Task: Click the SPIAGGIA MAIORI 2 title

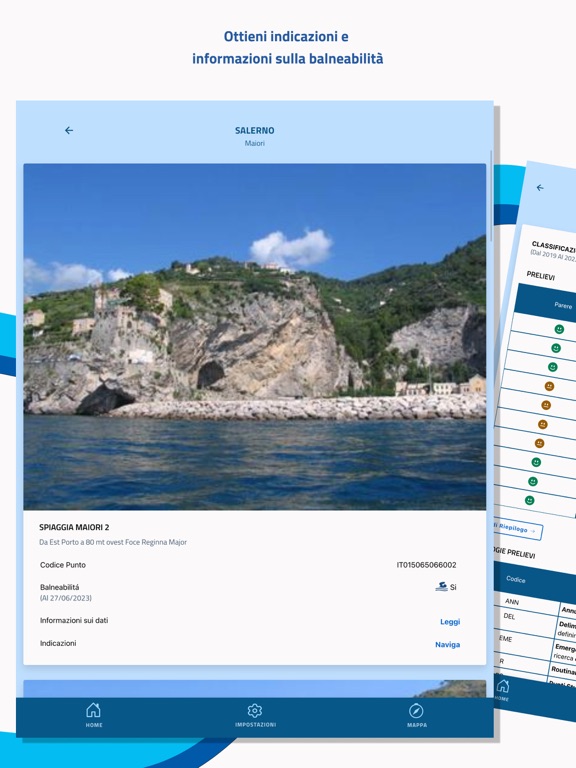Action: pyautogui.click(x=74, y=527)
